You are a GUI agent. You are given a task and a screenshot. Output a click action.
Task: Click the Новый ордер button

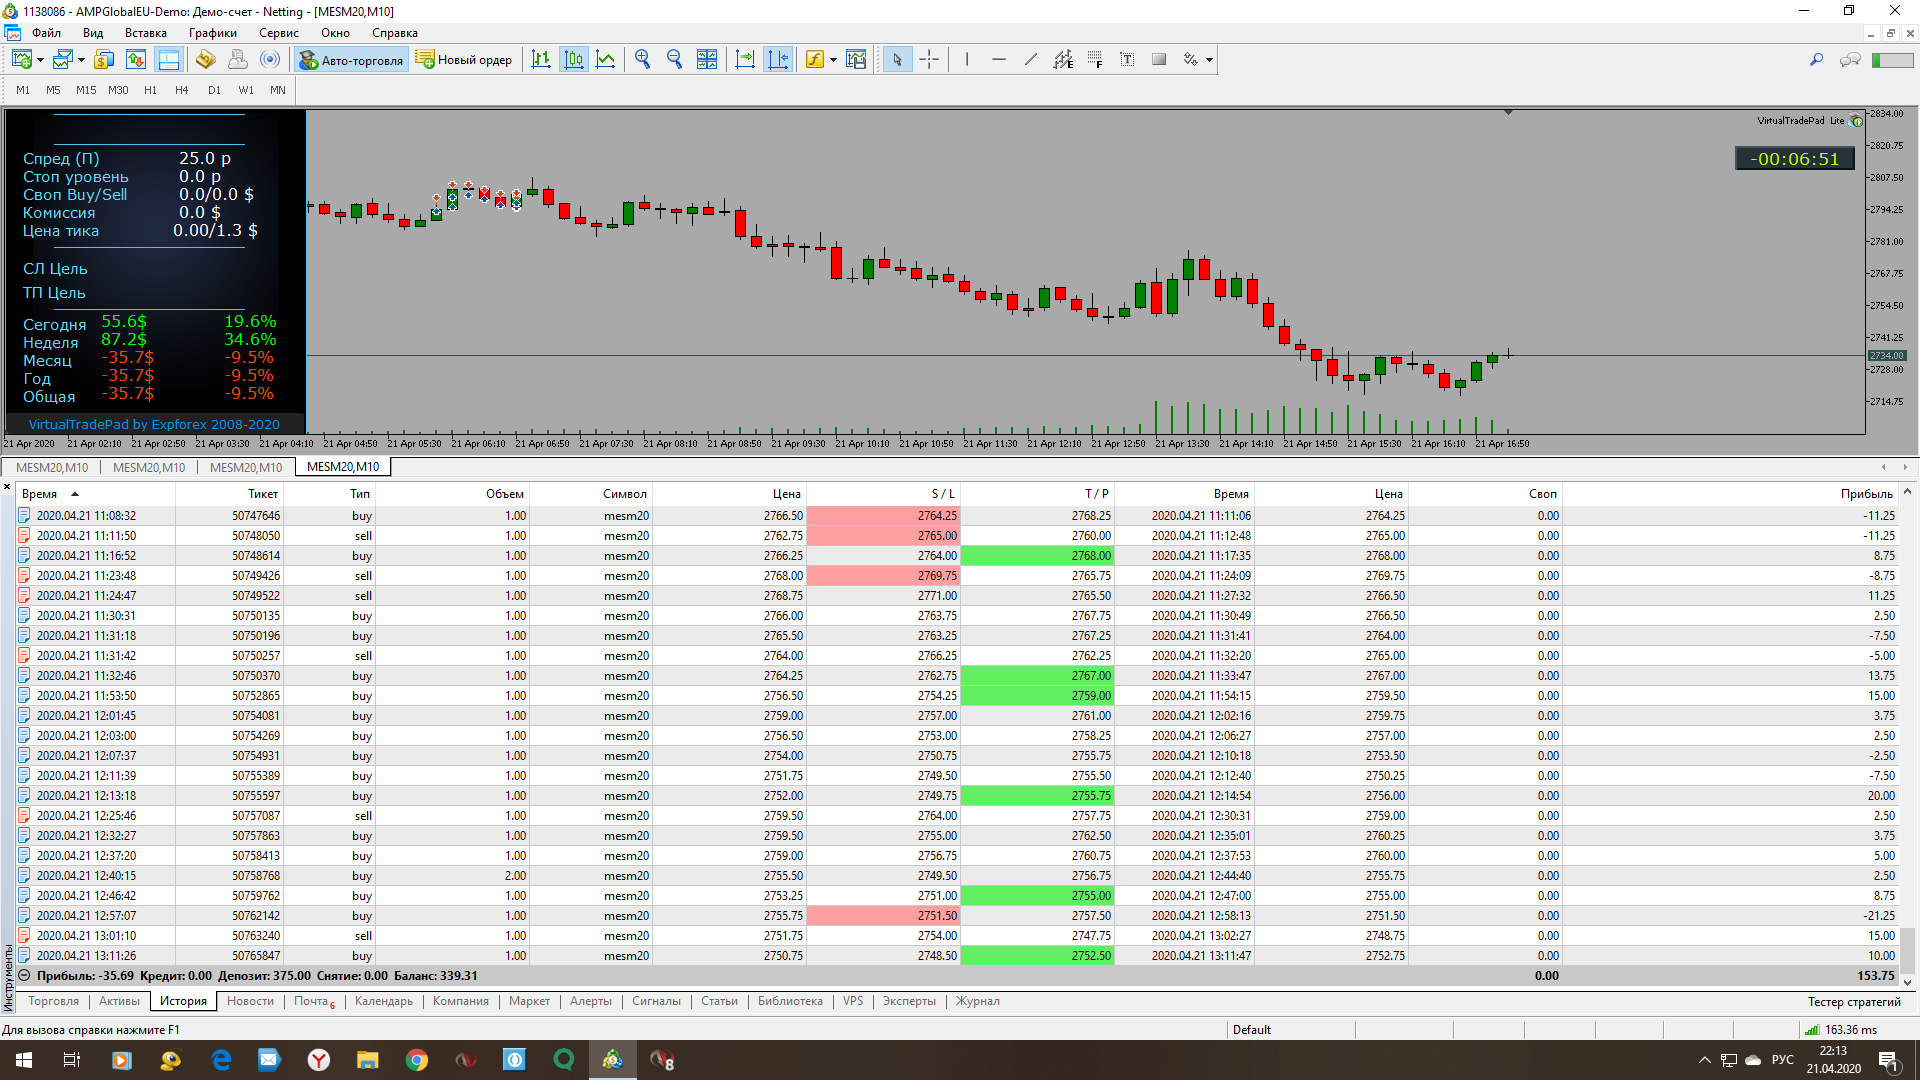464,60
